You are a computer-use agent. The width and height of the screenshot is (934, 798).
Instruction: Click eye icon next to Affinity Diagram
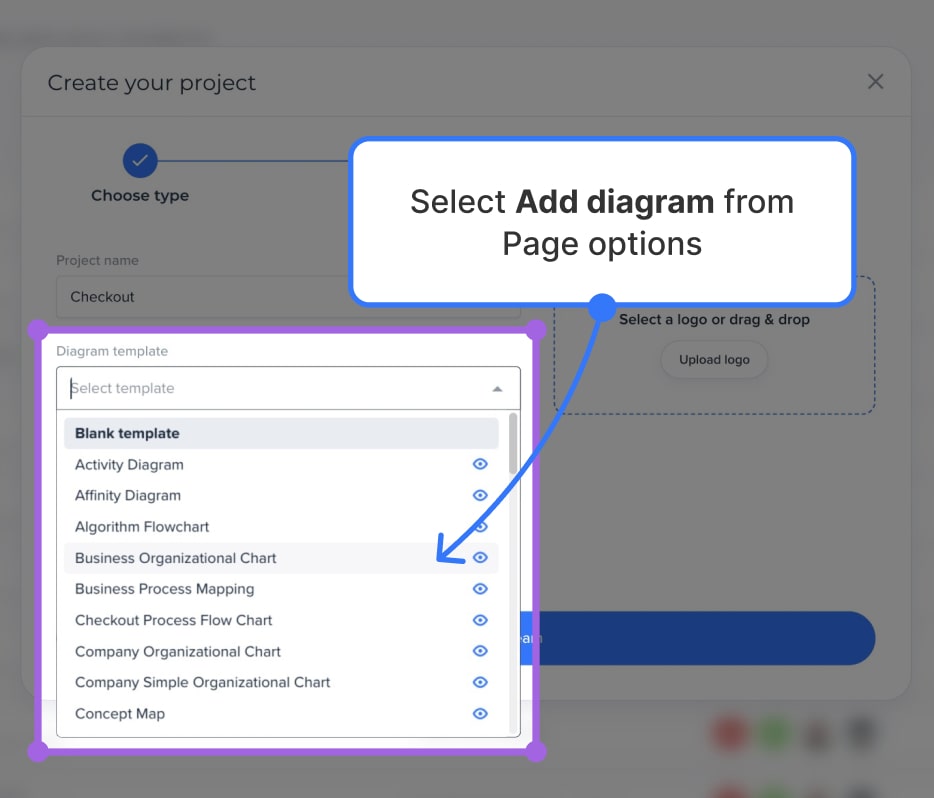point(480,495)
